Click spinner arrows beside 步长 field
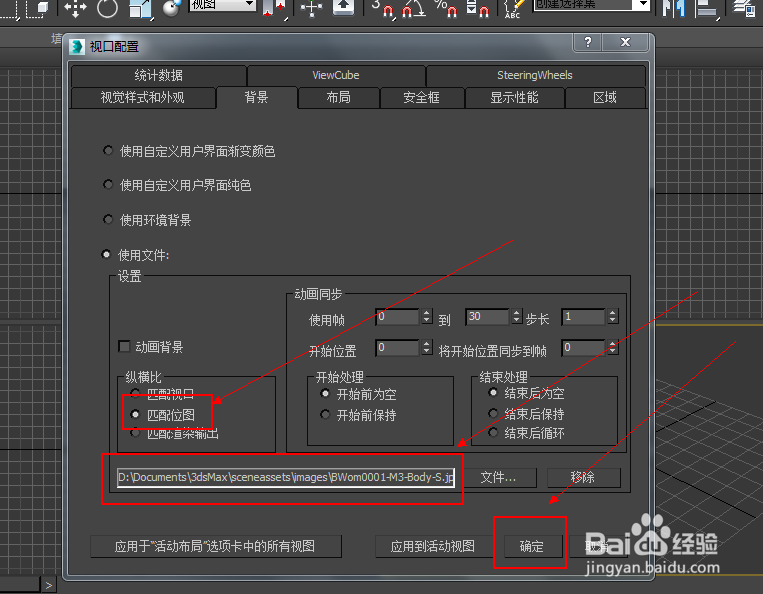 coord(613,317)
